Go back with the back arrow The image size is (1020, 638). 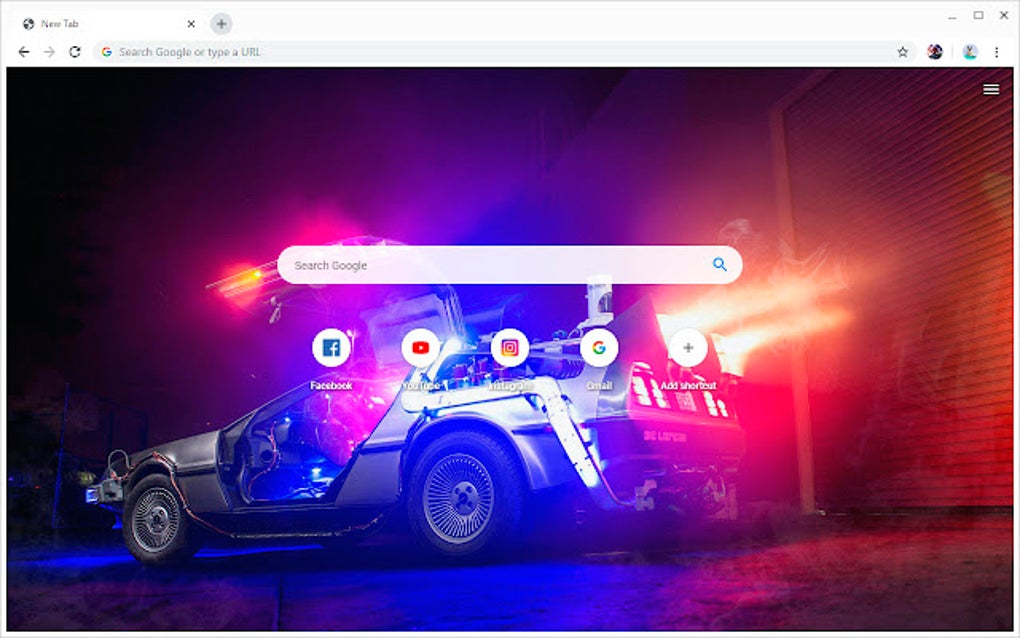pos(24,52)
